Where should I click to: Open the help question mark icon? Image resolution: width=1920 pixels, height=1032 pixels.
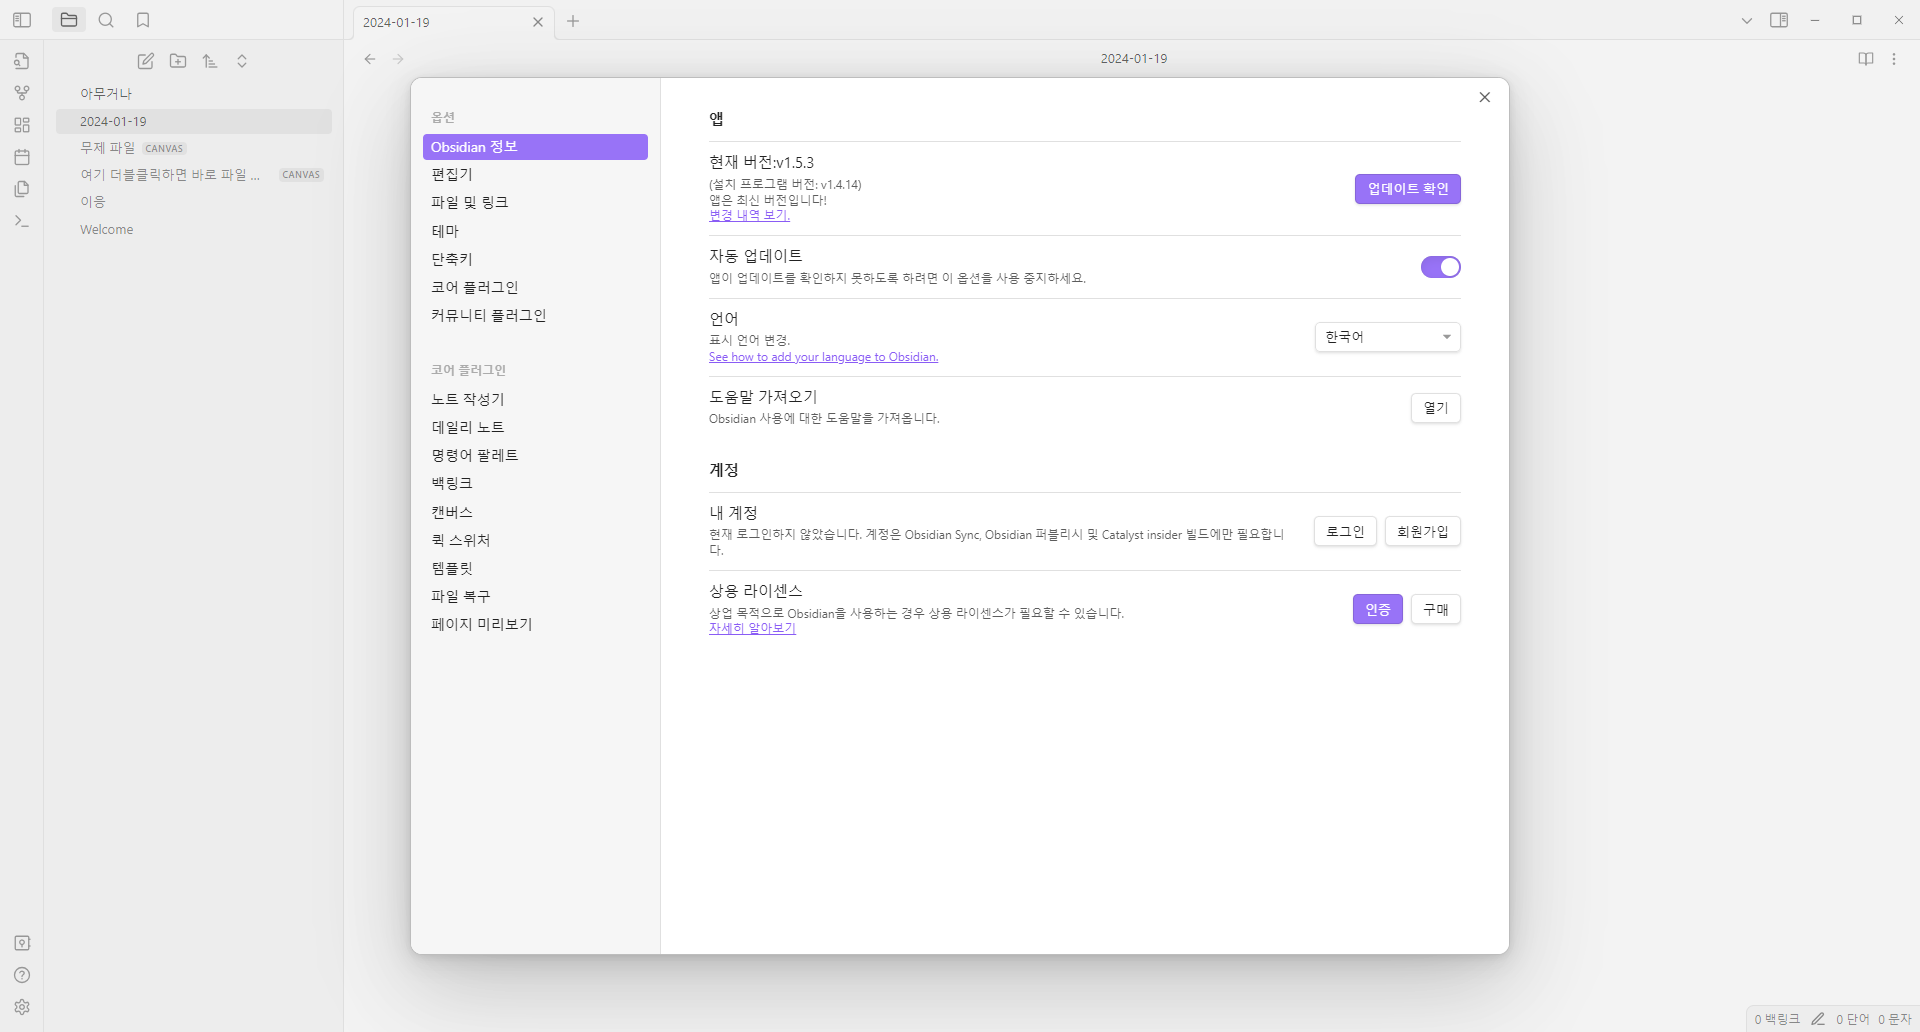(x=22, y=975)
